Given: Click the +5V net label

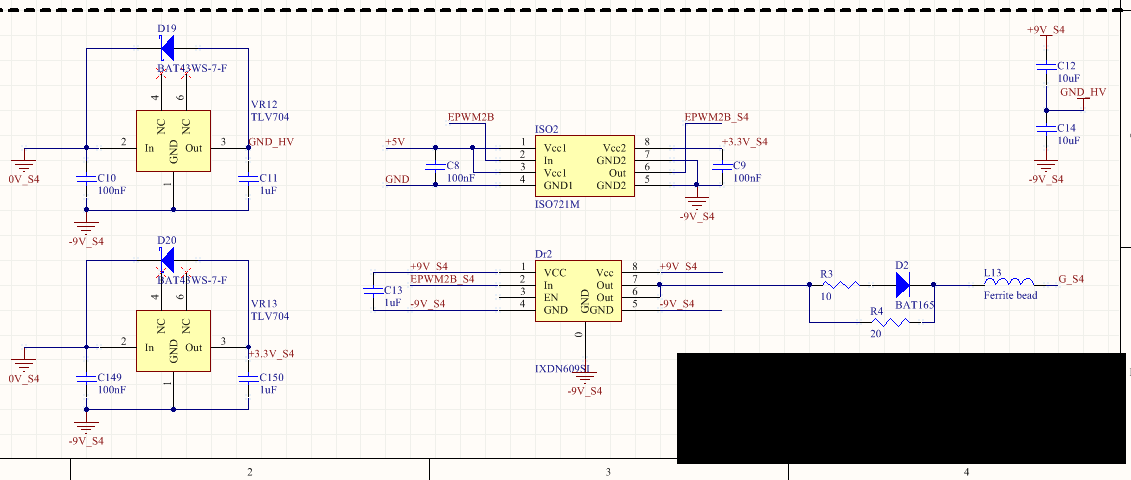Looking at the screenshot, I should [395, 141].
